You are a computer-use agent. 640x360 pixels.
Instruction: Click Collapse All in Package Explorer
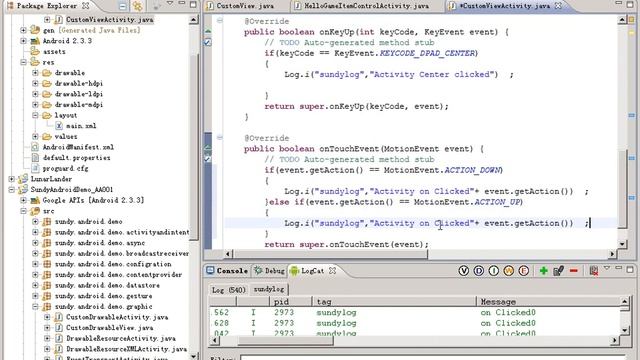pyautogui.click(x=122, y=6)
